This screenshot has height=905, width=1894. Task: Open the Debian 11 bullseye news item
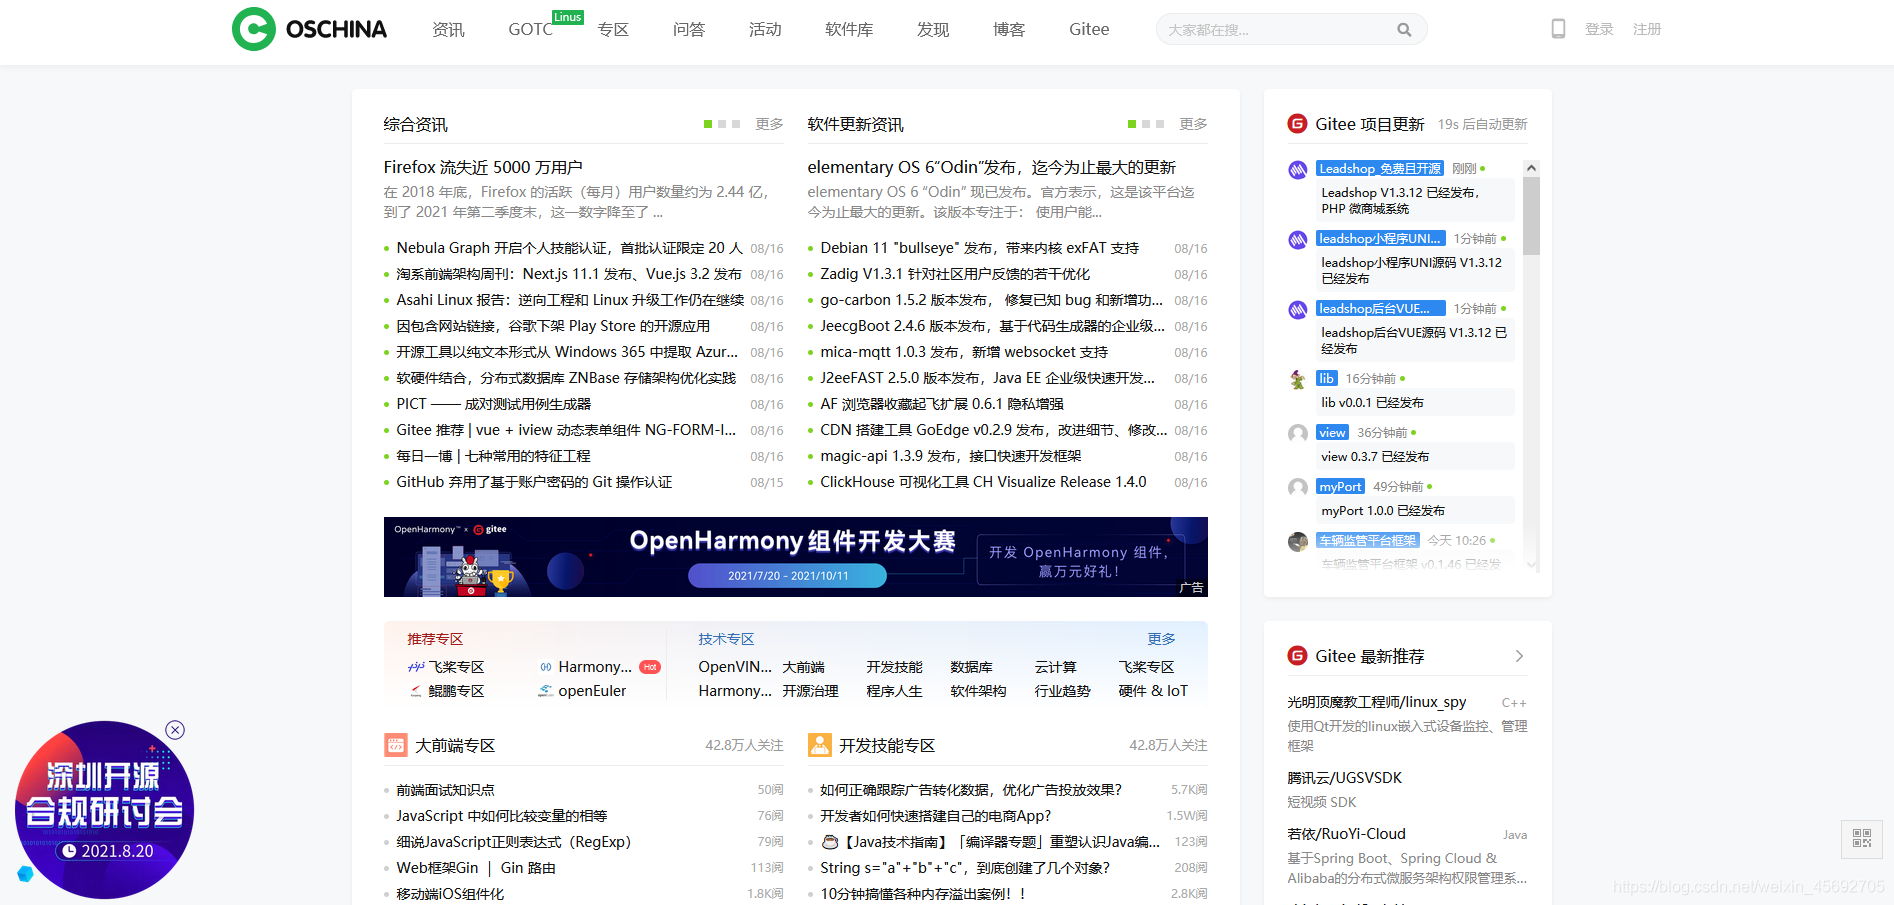point(980,248)
